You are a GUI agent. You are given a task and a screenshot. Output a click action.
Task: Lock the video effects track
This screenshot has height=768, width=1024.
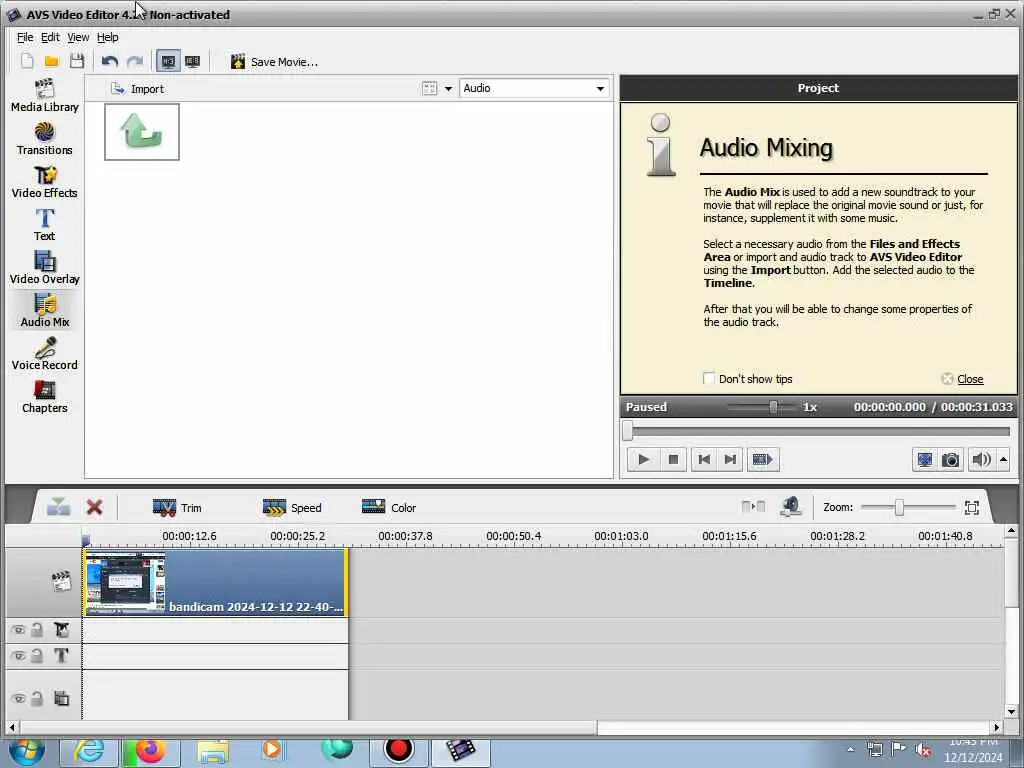[x=37, y=630]
